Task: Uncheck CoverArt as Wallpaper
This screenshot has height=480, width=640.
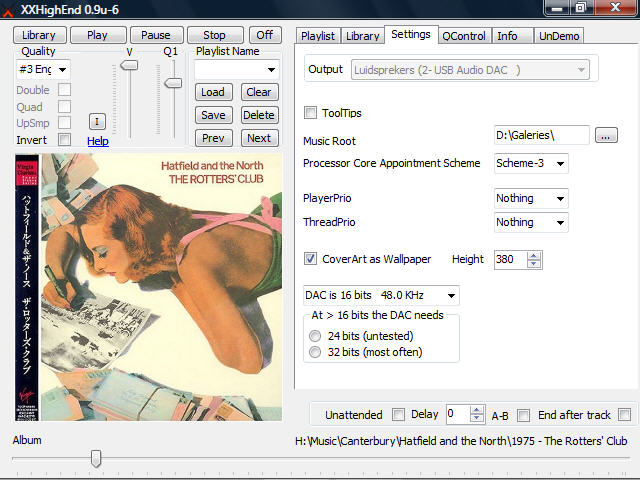Action: (310, 258)
